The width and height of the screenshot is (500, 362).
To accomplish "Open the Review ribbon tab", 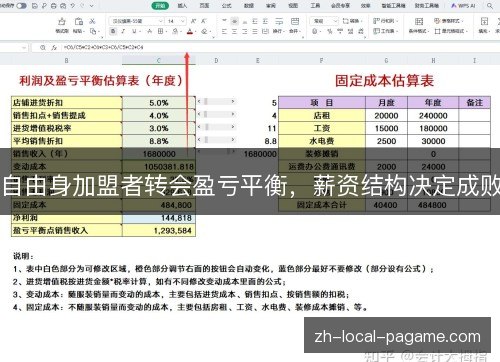I will tap(271, 6).
